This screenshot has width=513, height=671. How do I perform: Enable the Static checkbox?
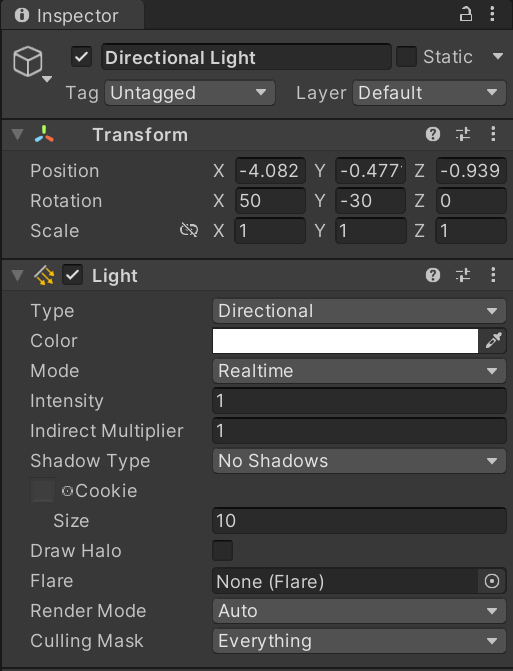pos(406,57)
